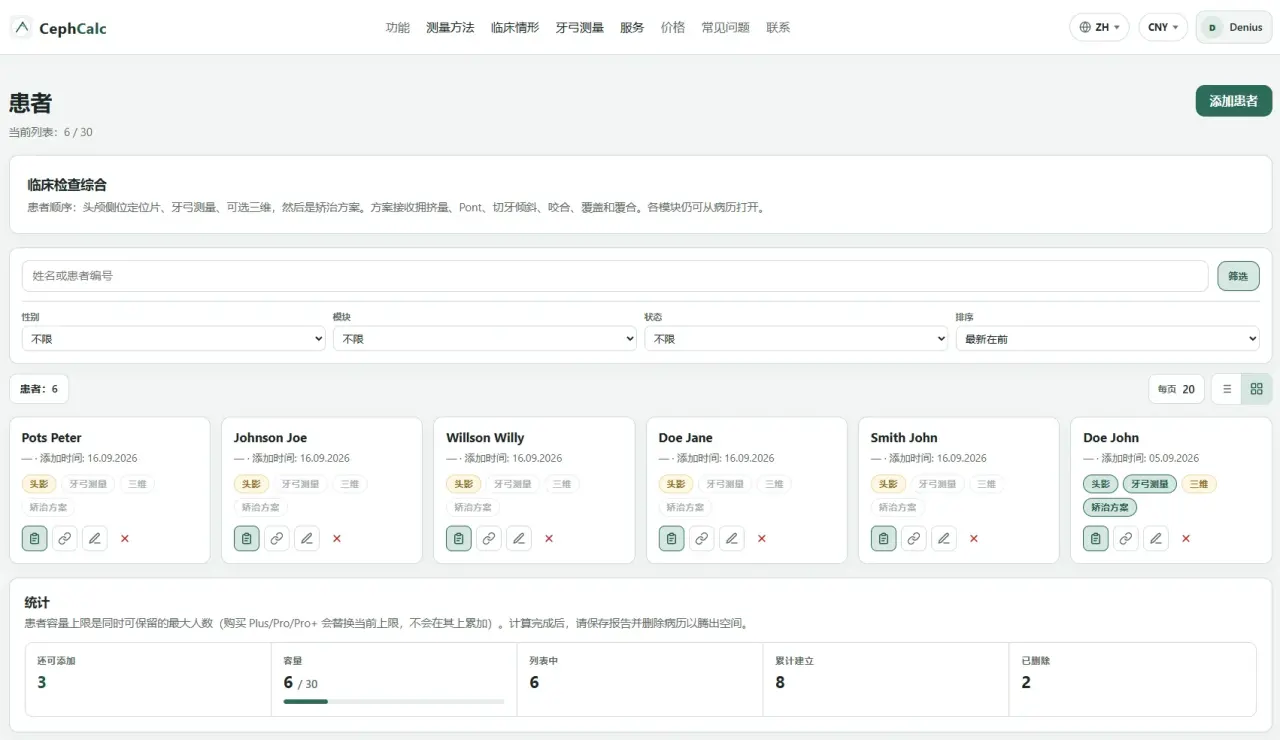1280x740 pixels.
Task: Click the 添加患者 button
Action: (x=1234, y=101)
